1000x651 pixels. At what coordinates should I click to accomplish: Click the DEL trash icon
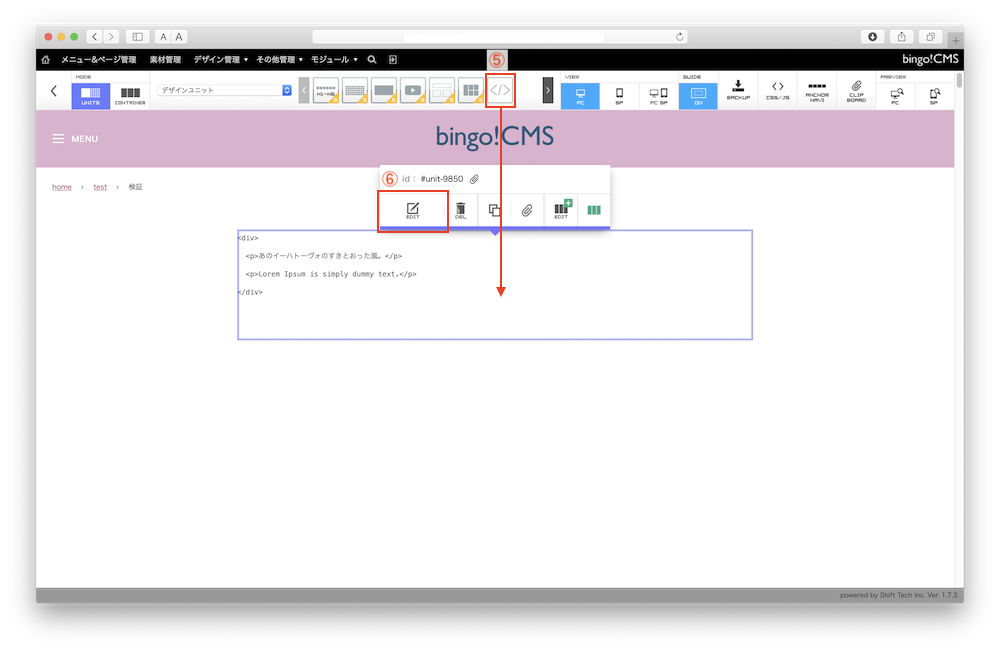point(460,210)
